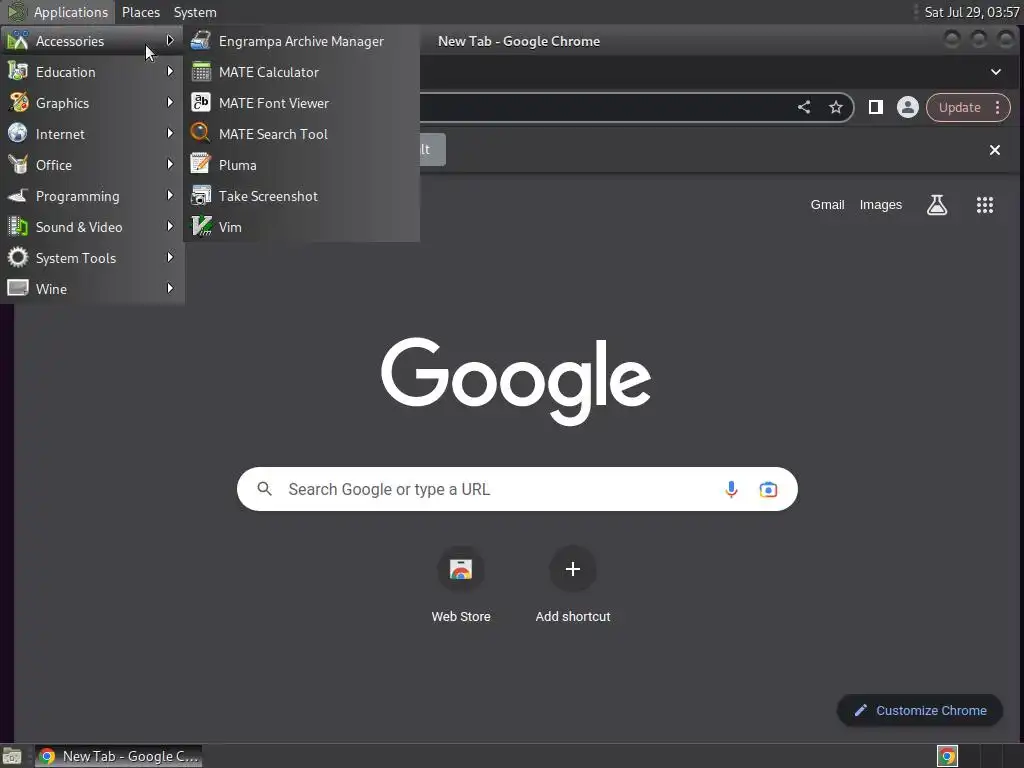Click the Search Labs flask icon
Viewport: 1024px width, 768px height.
click(936, 205)
